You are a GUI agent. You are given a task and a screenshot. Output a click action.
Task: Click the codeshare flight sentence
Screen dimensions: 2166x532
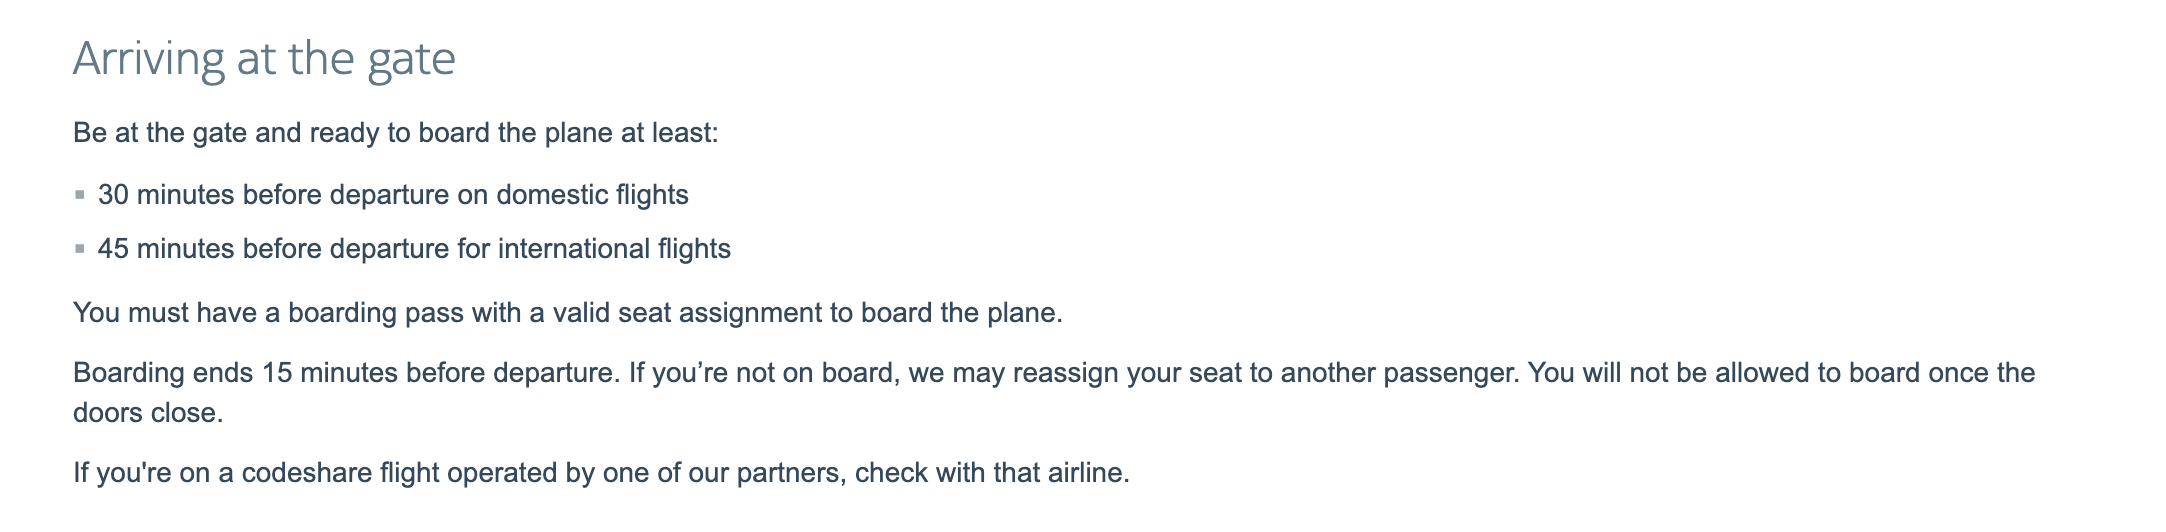[600, 472]
